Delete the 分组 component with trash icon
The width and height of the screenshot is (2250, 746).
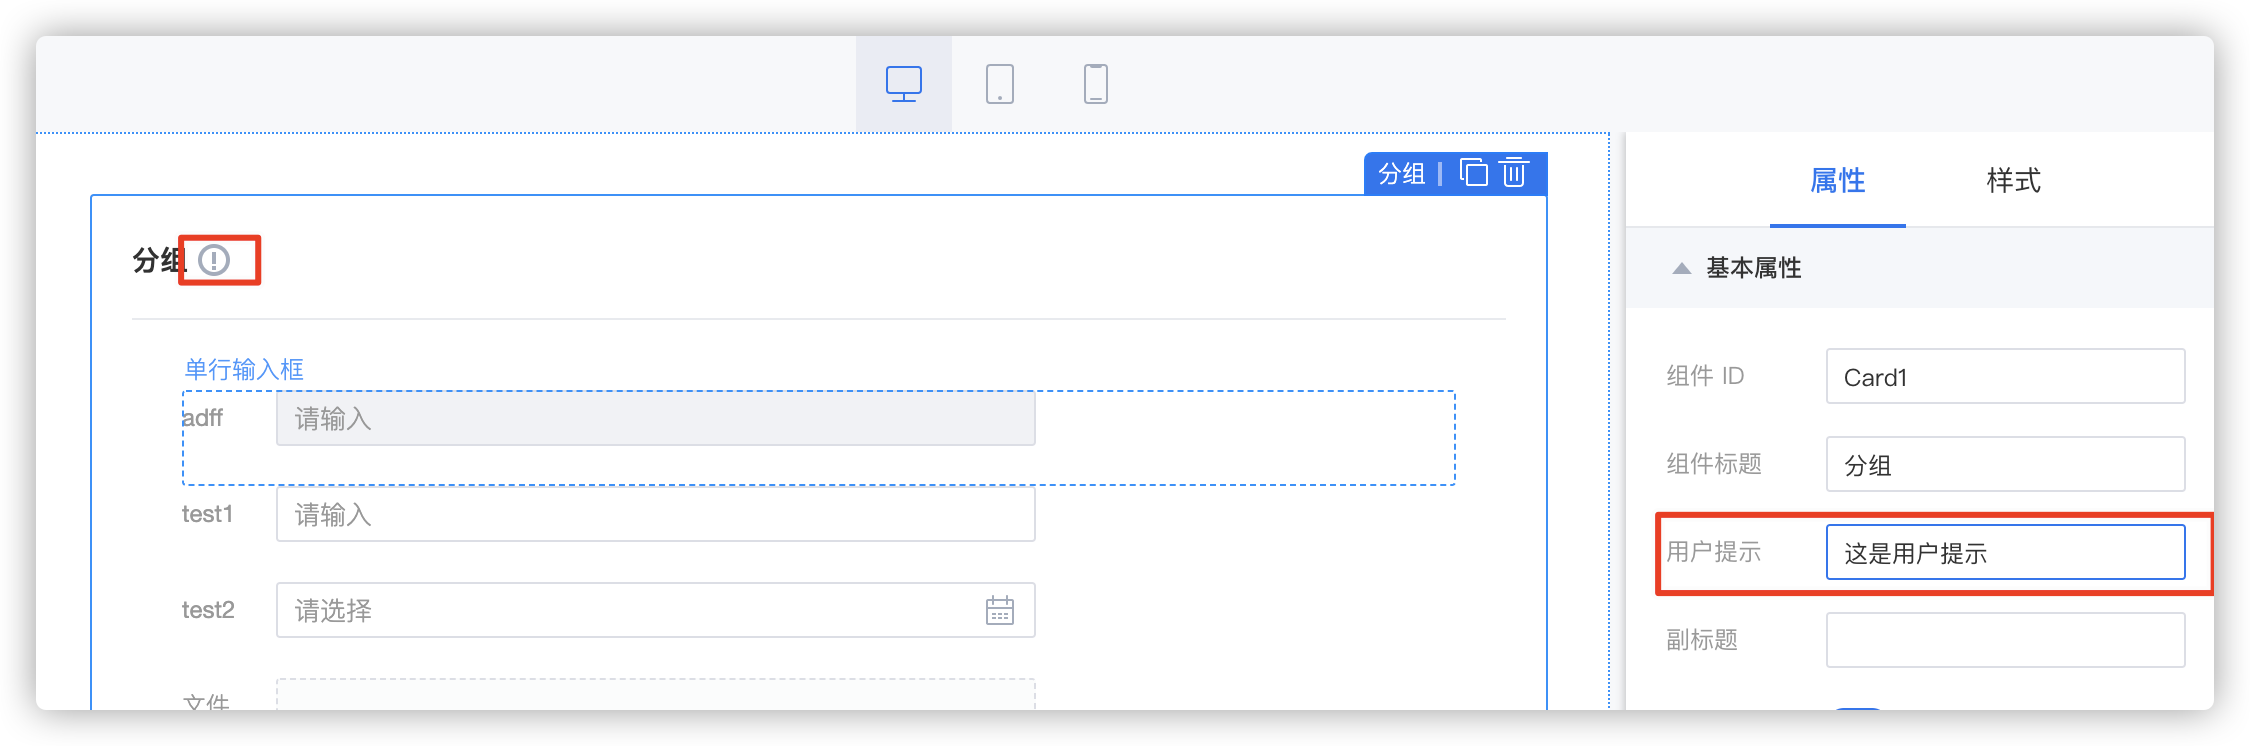coord(1514,173)
